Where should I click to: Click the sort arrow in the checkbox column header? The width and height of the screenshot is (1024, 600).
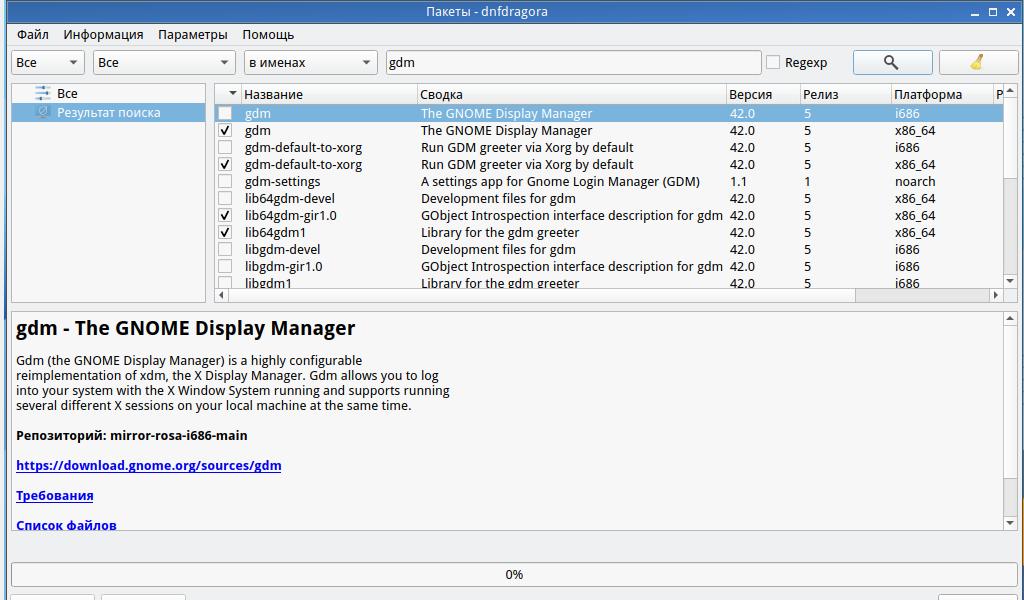232,94
